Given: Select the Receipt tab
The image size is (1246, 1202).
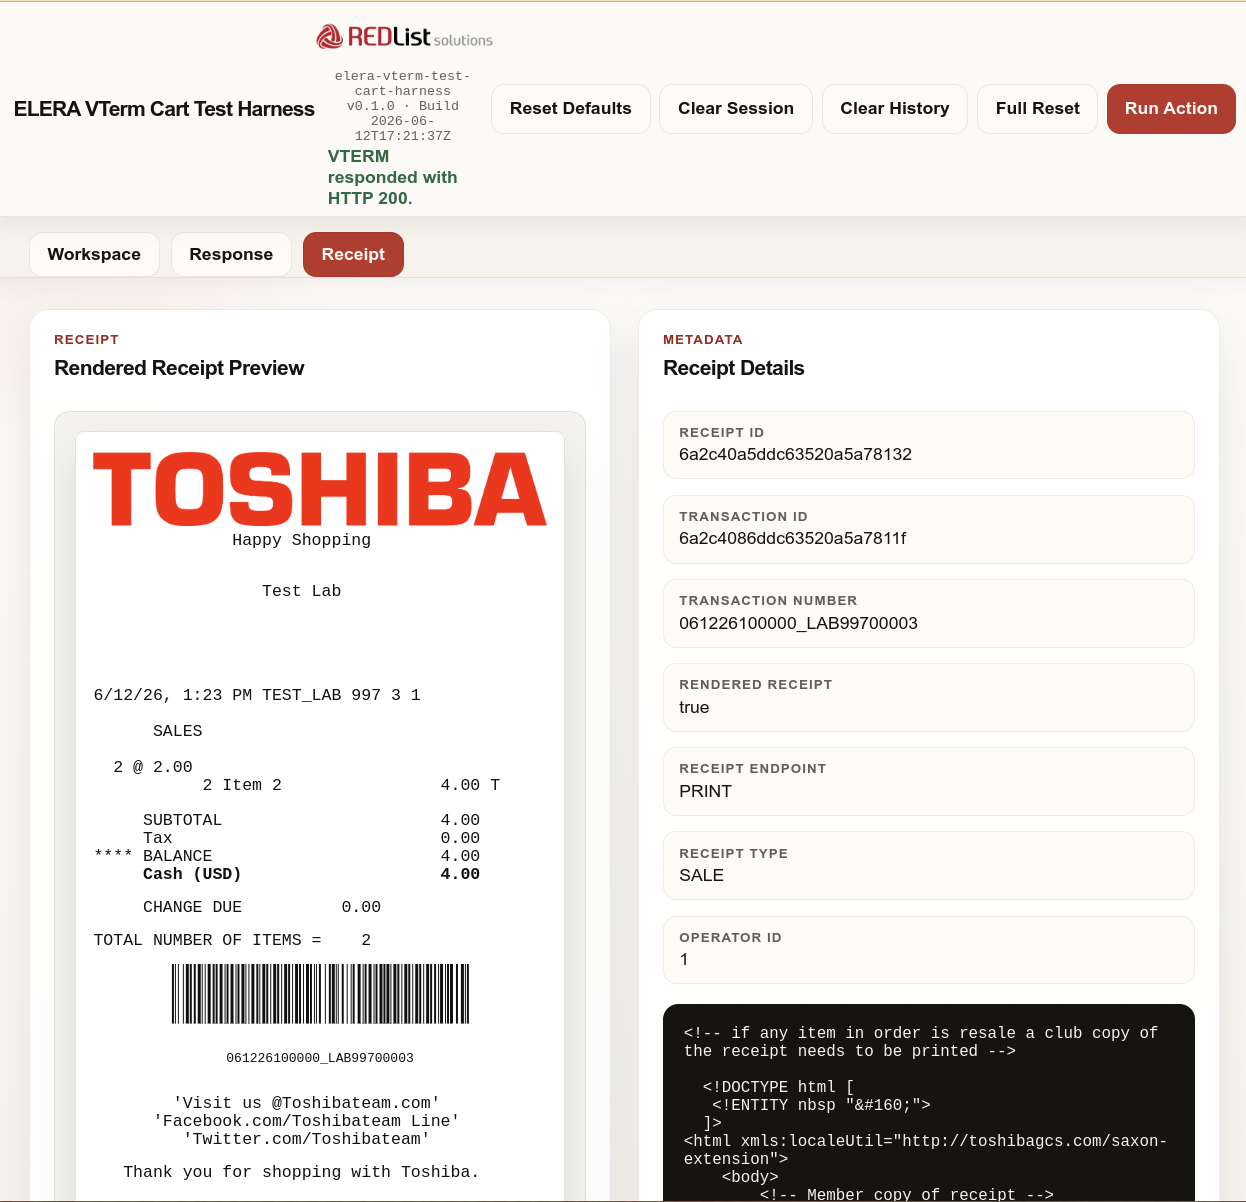Looking at the screenshot, I should point(353,255).
